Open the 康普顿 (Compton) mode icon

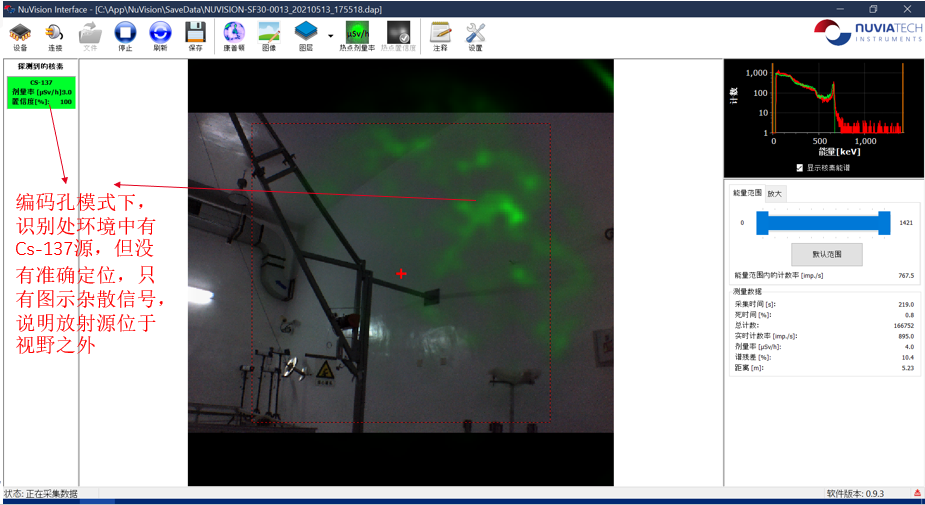tap(234, 34)
